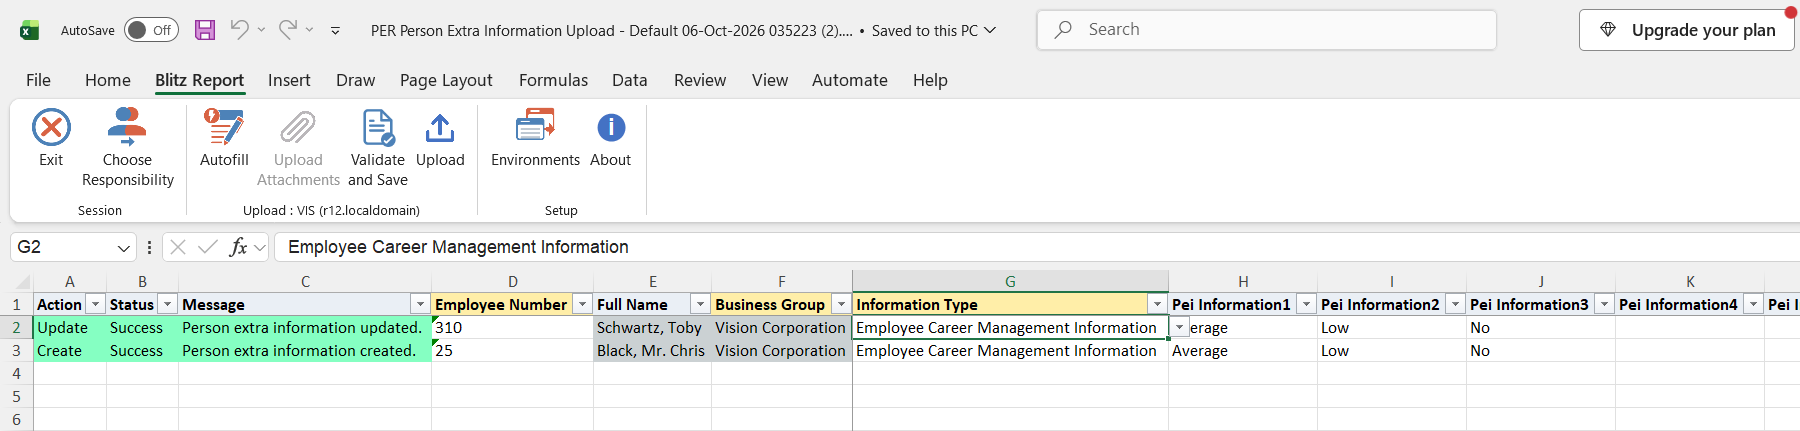The width and height of the screenshot is (1800, 431).
Task: Run the Autofill tool
Action: pos(224,138)
